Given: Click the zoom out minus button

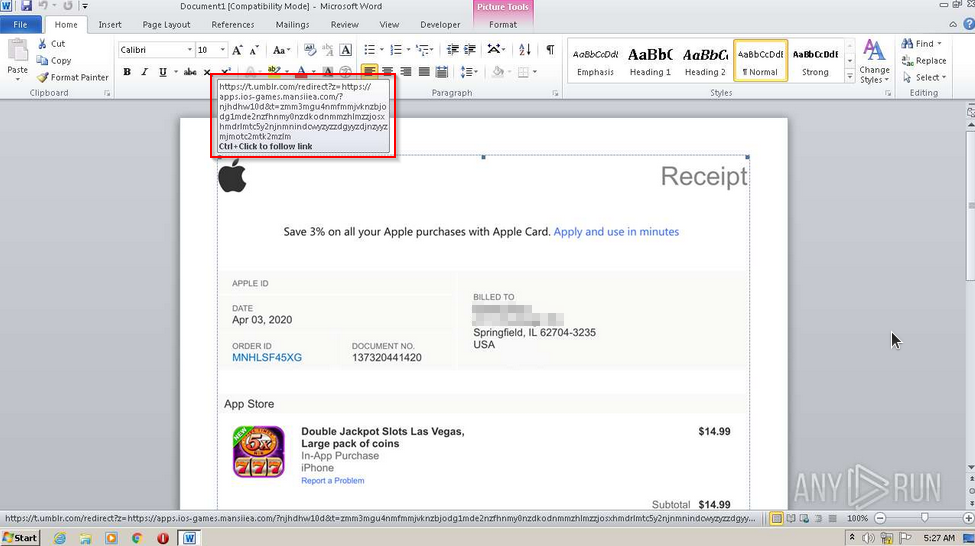Looking at the screenshot, I should (x=880, y=518).
